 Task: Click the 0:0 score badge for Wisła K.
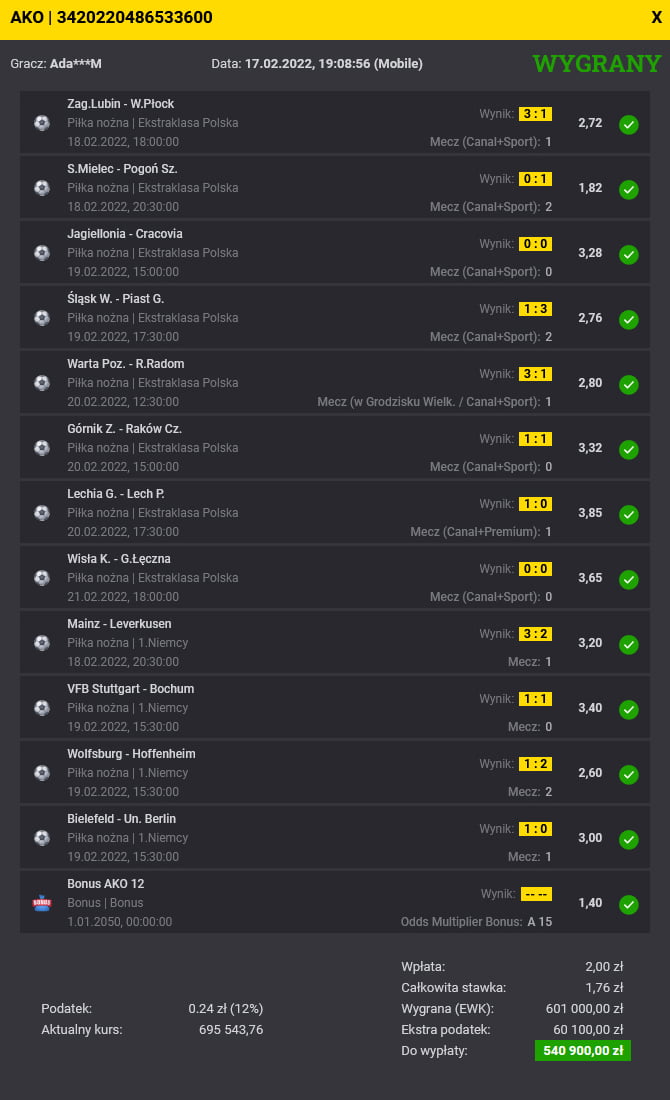coord(535,569)
